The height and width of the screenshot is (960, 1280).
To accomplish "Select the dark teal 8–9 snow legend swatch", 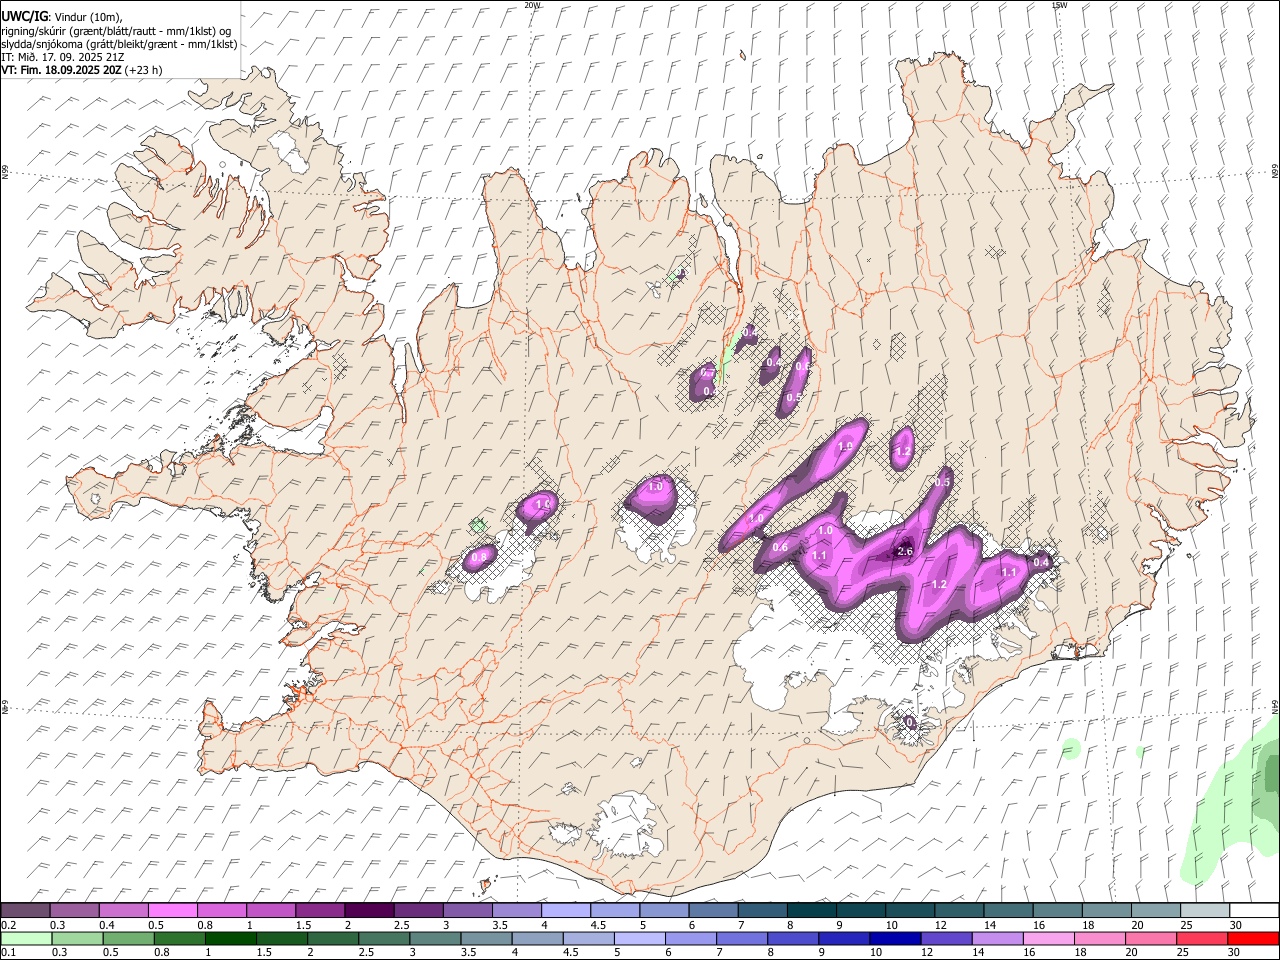I will pos(811,911).
